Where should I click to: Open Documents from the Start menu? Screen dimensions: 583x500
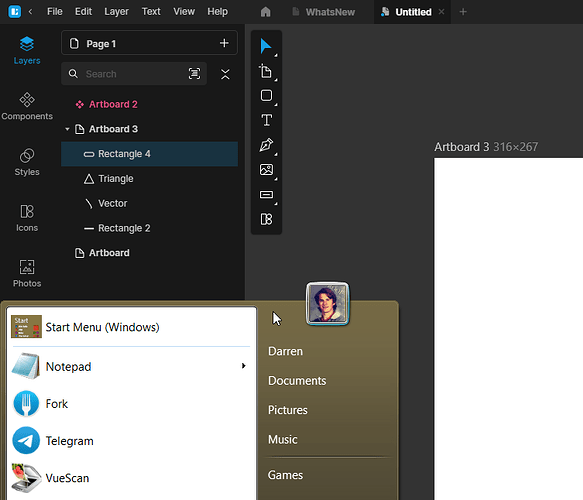point(297,380)
